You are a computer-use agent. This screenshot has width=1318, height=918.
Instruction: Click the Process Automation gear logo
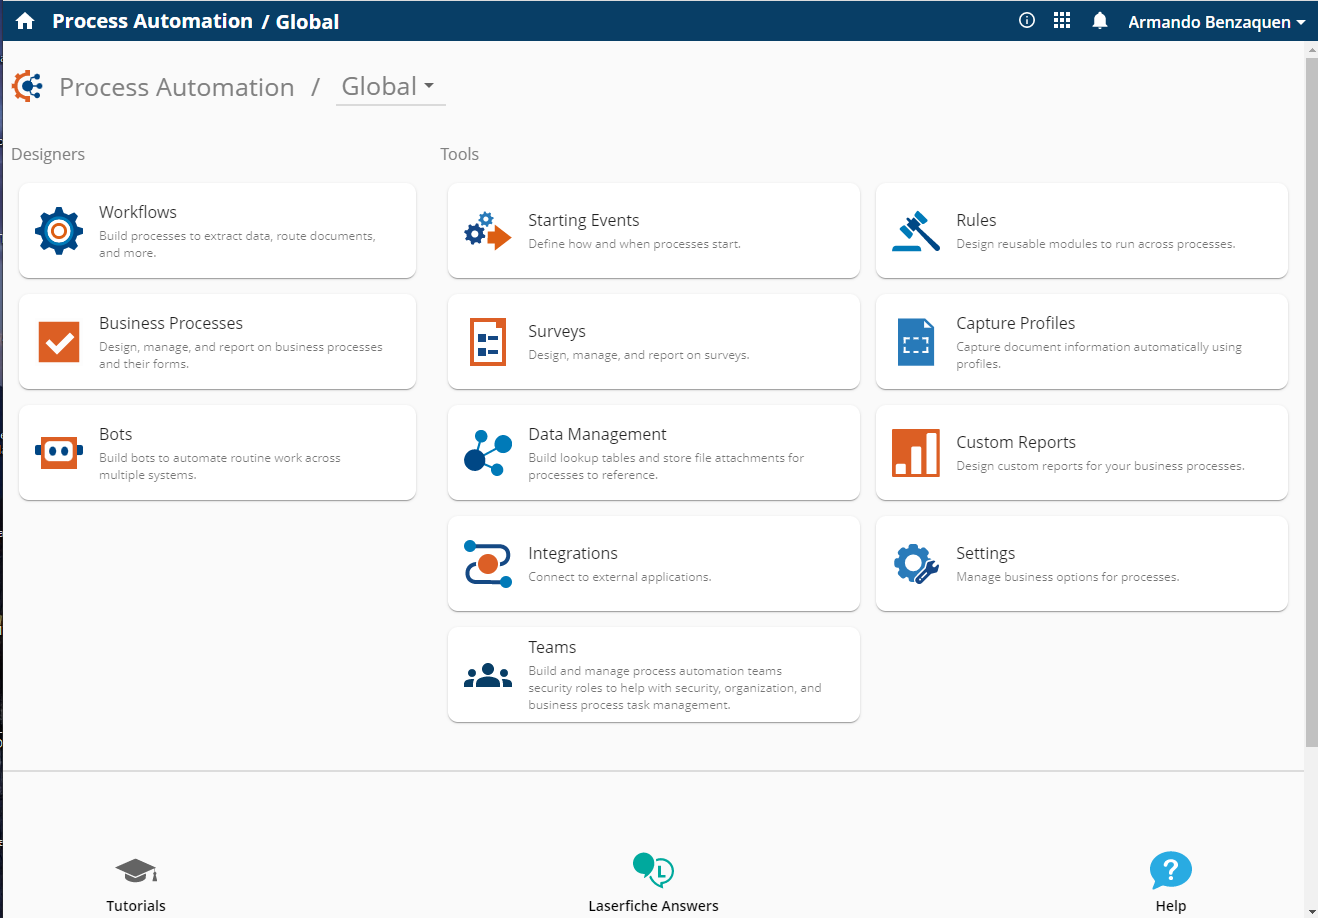(27, 87)
